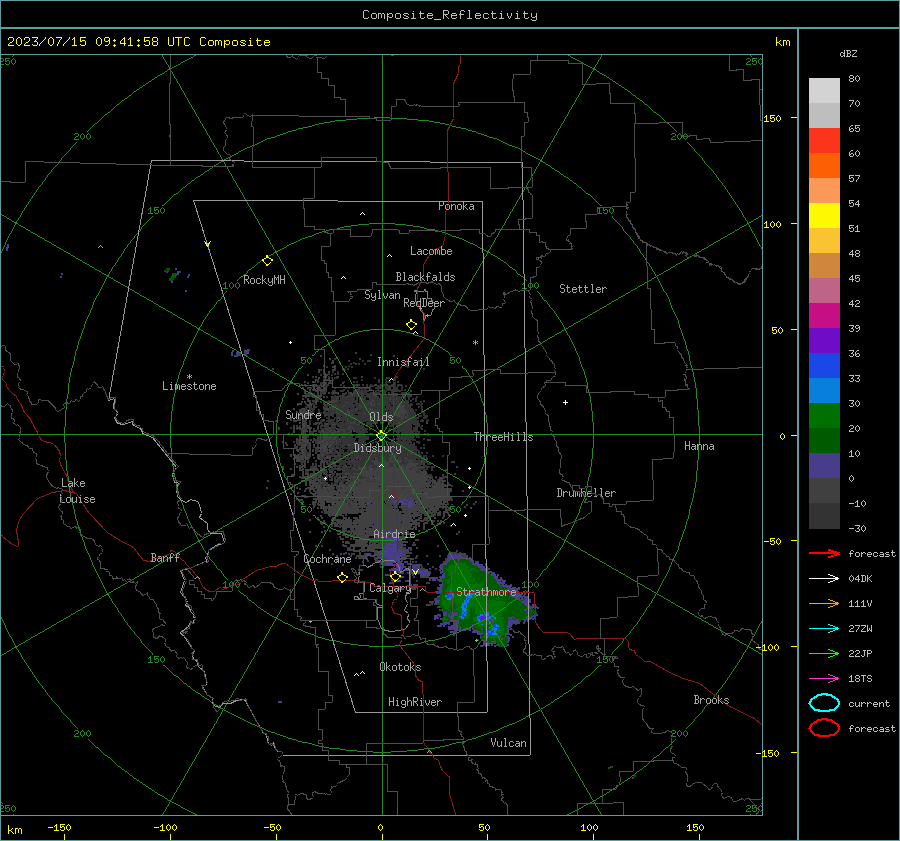The width and height of the screenshot is (900, 841).
Task: Click the Calgary city label
Action: click(390, 588)
